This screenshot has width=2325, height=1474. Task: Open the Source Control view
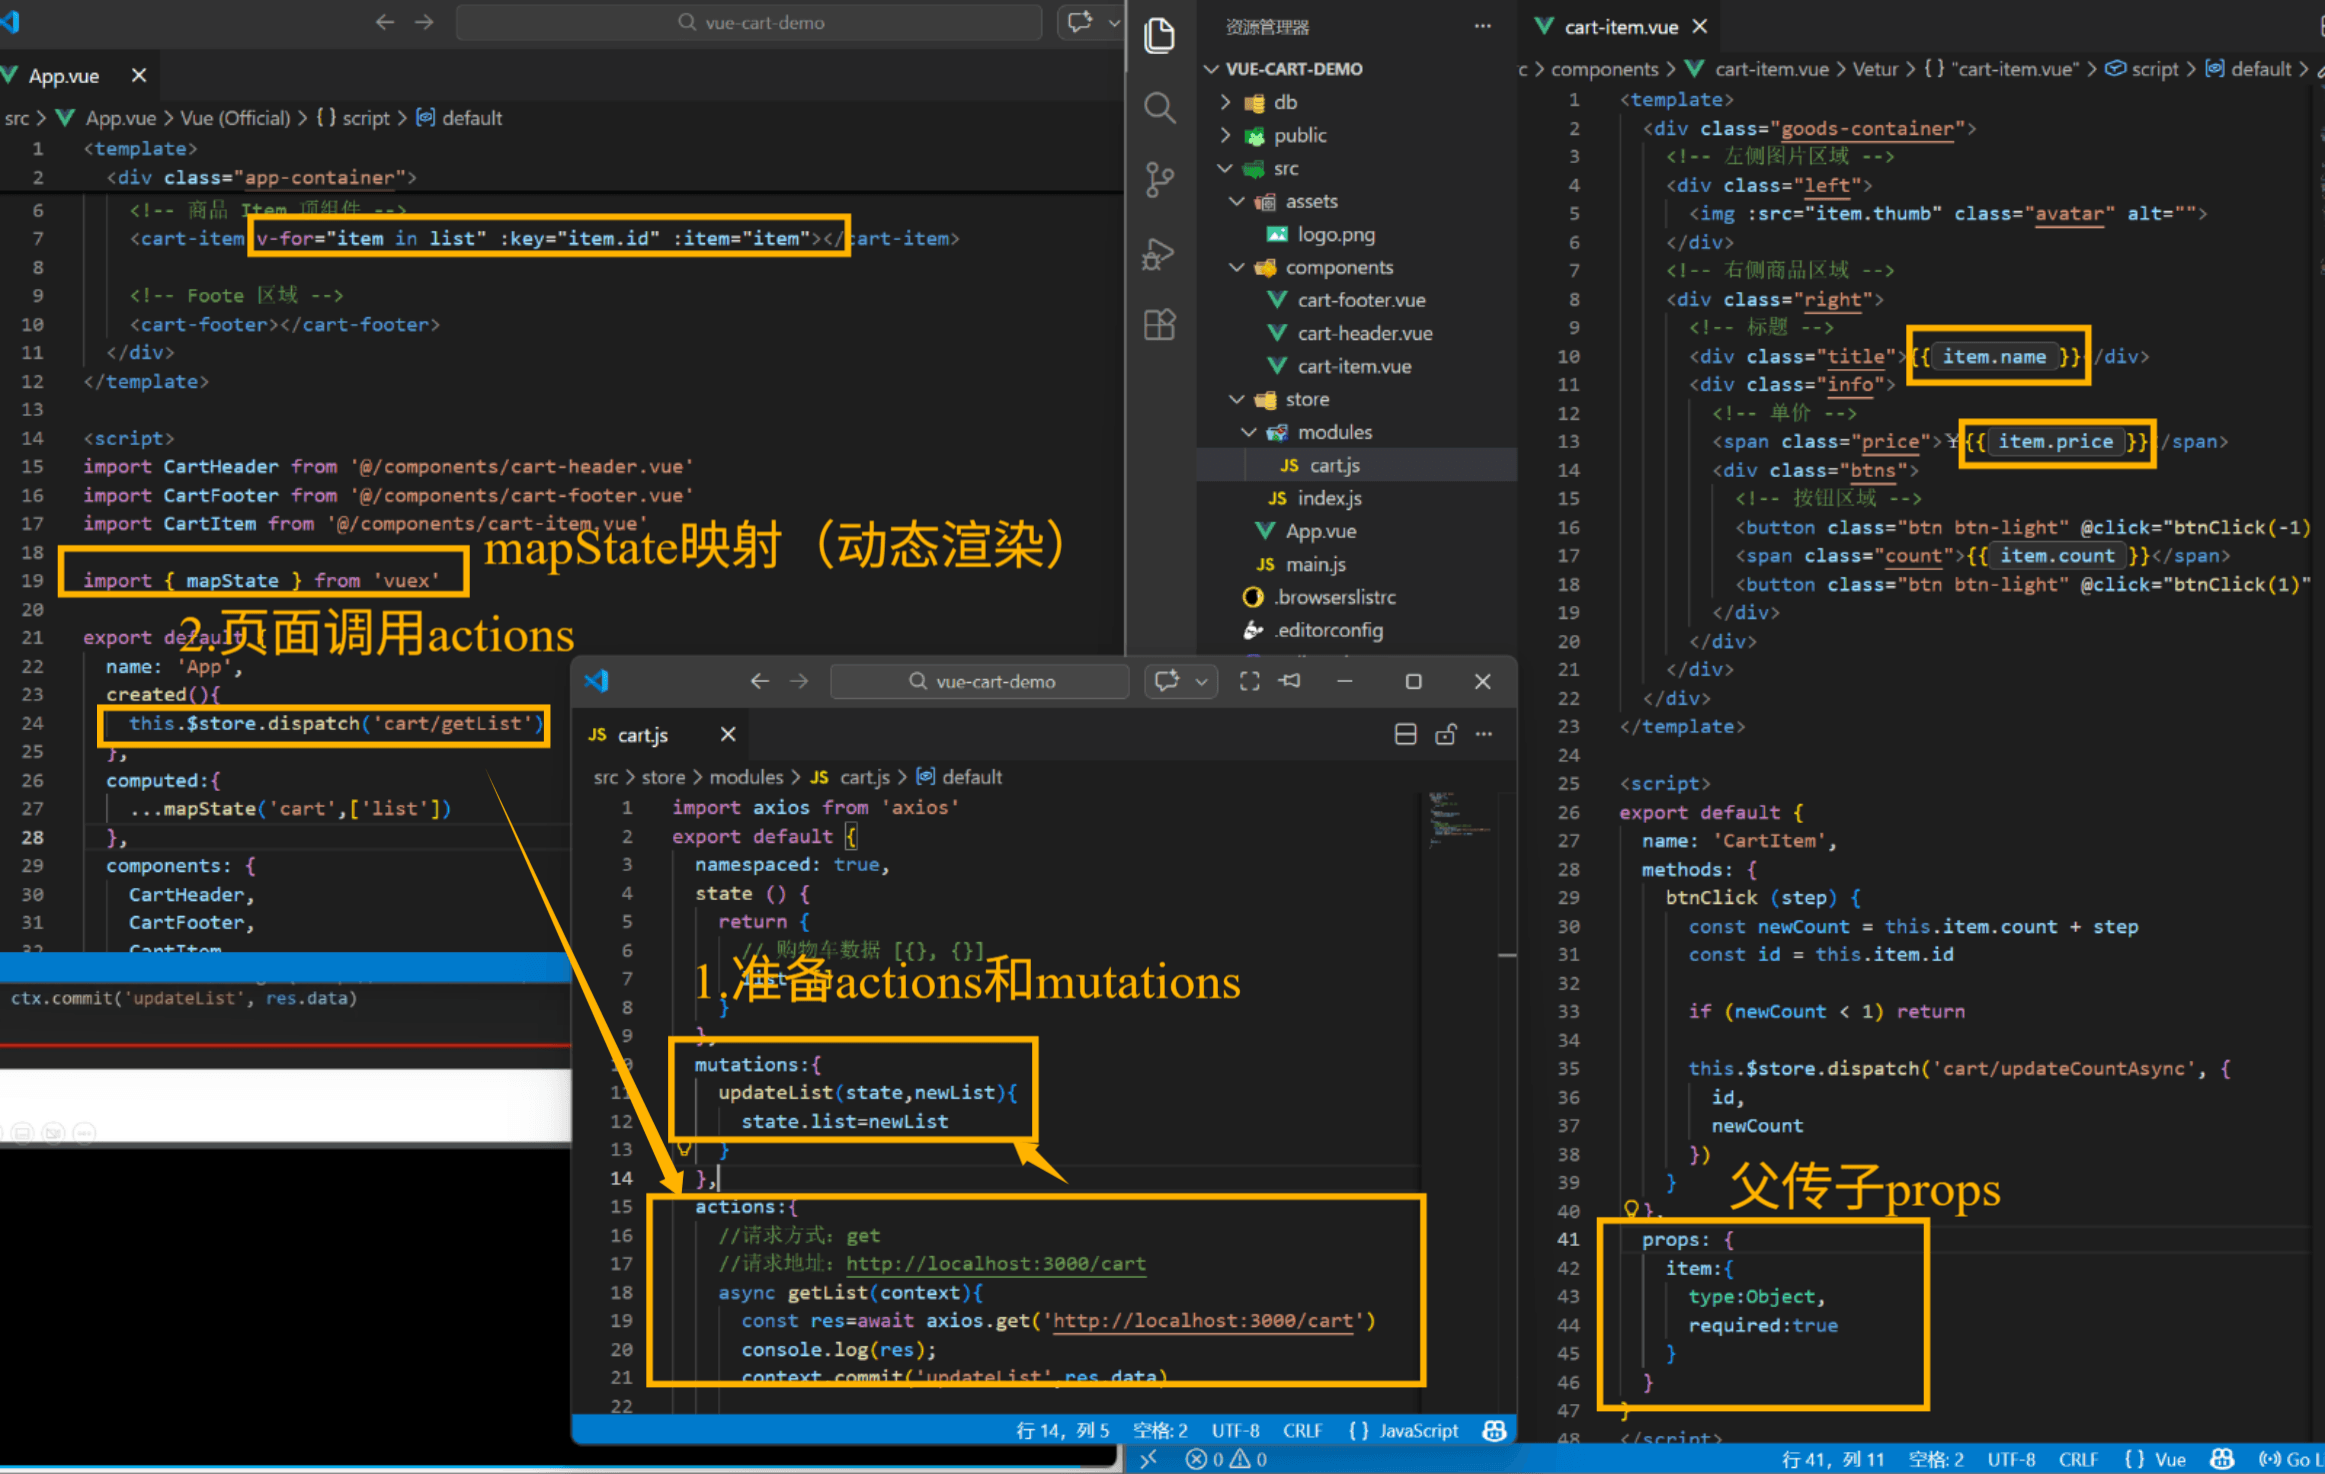[x=1159, y=180]
